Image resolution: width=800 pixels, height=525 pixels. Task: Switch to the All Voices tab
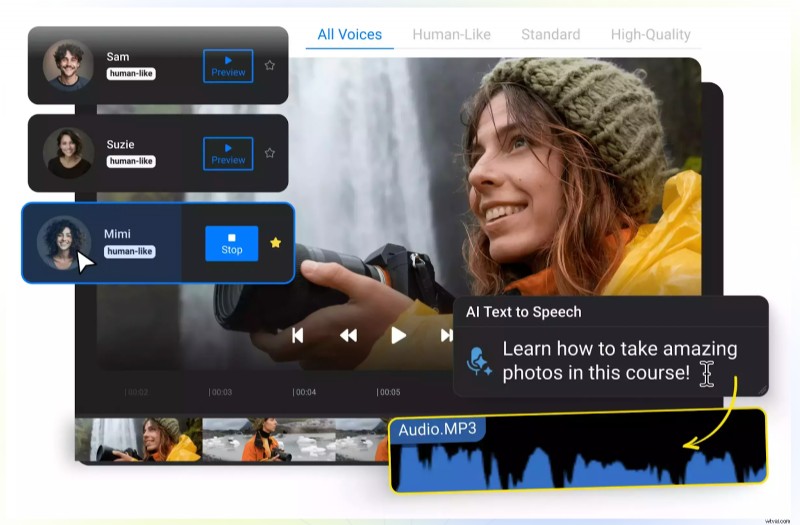349,35
